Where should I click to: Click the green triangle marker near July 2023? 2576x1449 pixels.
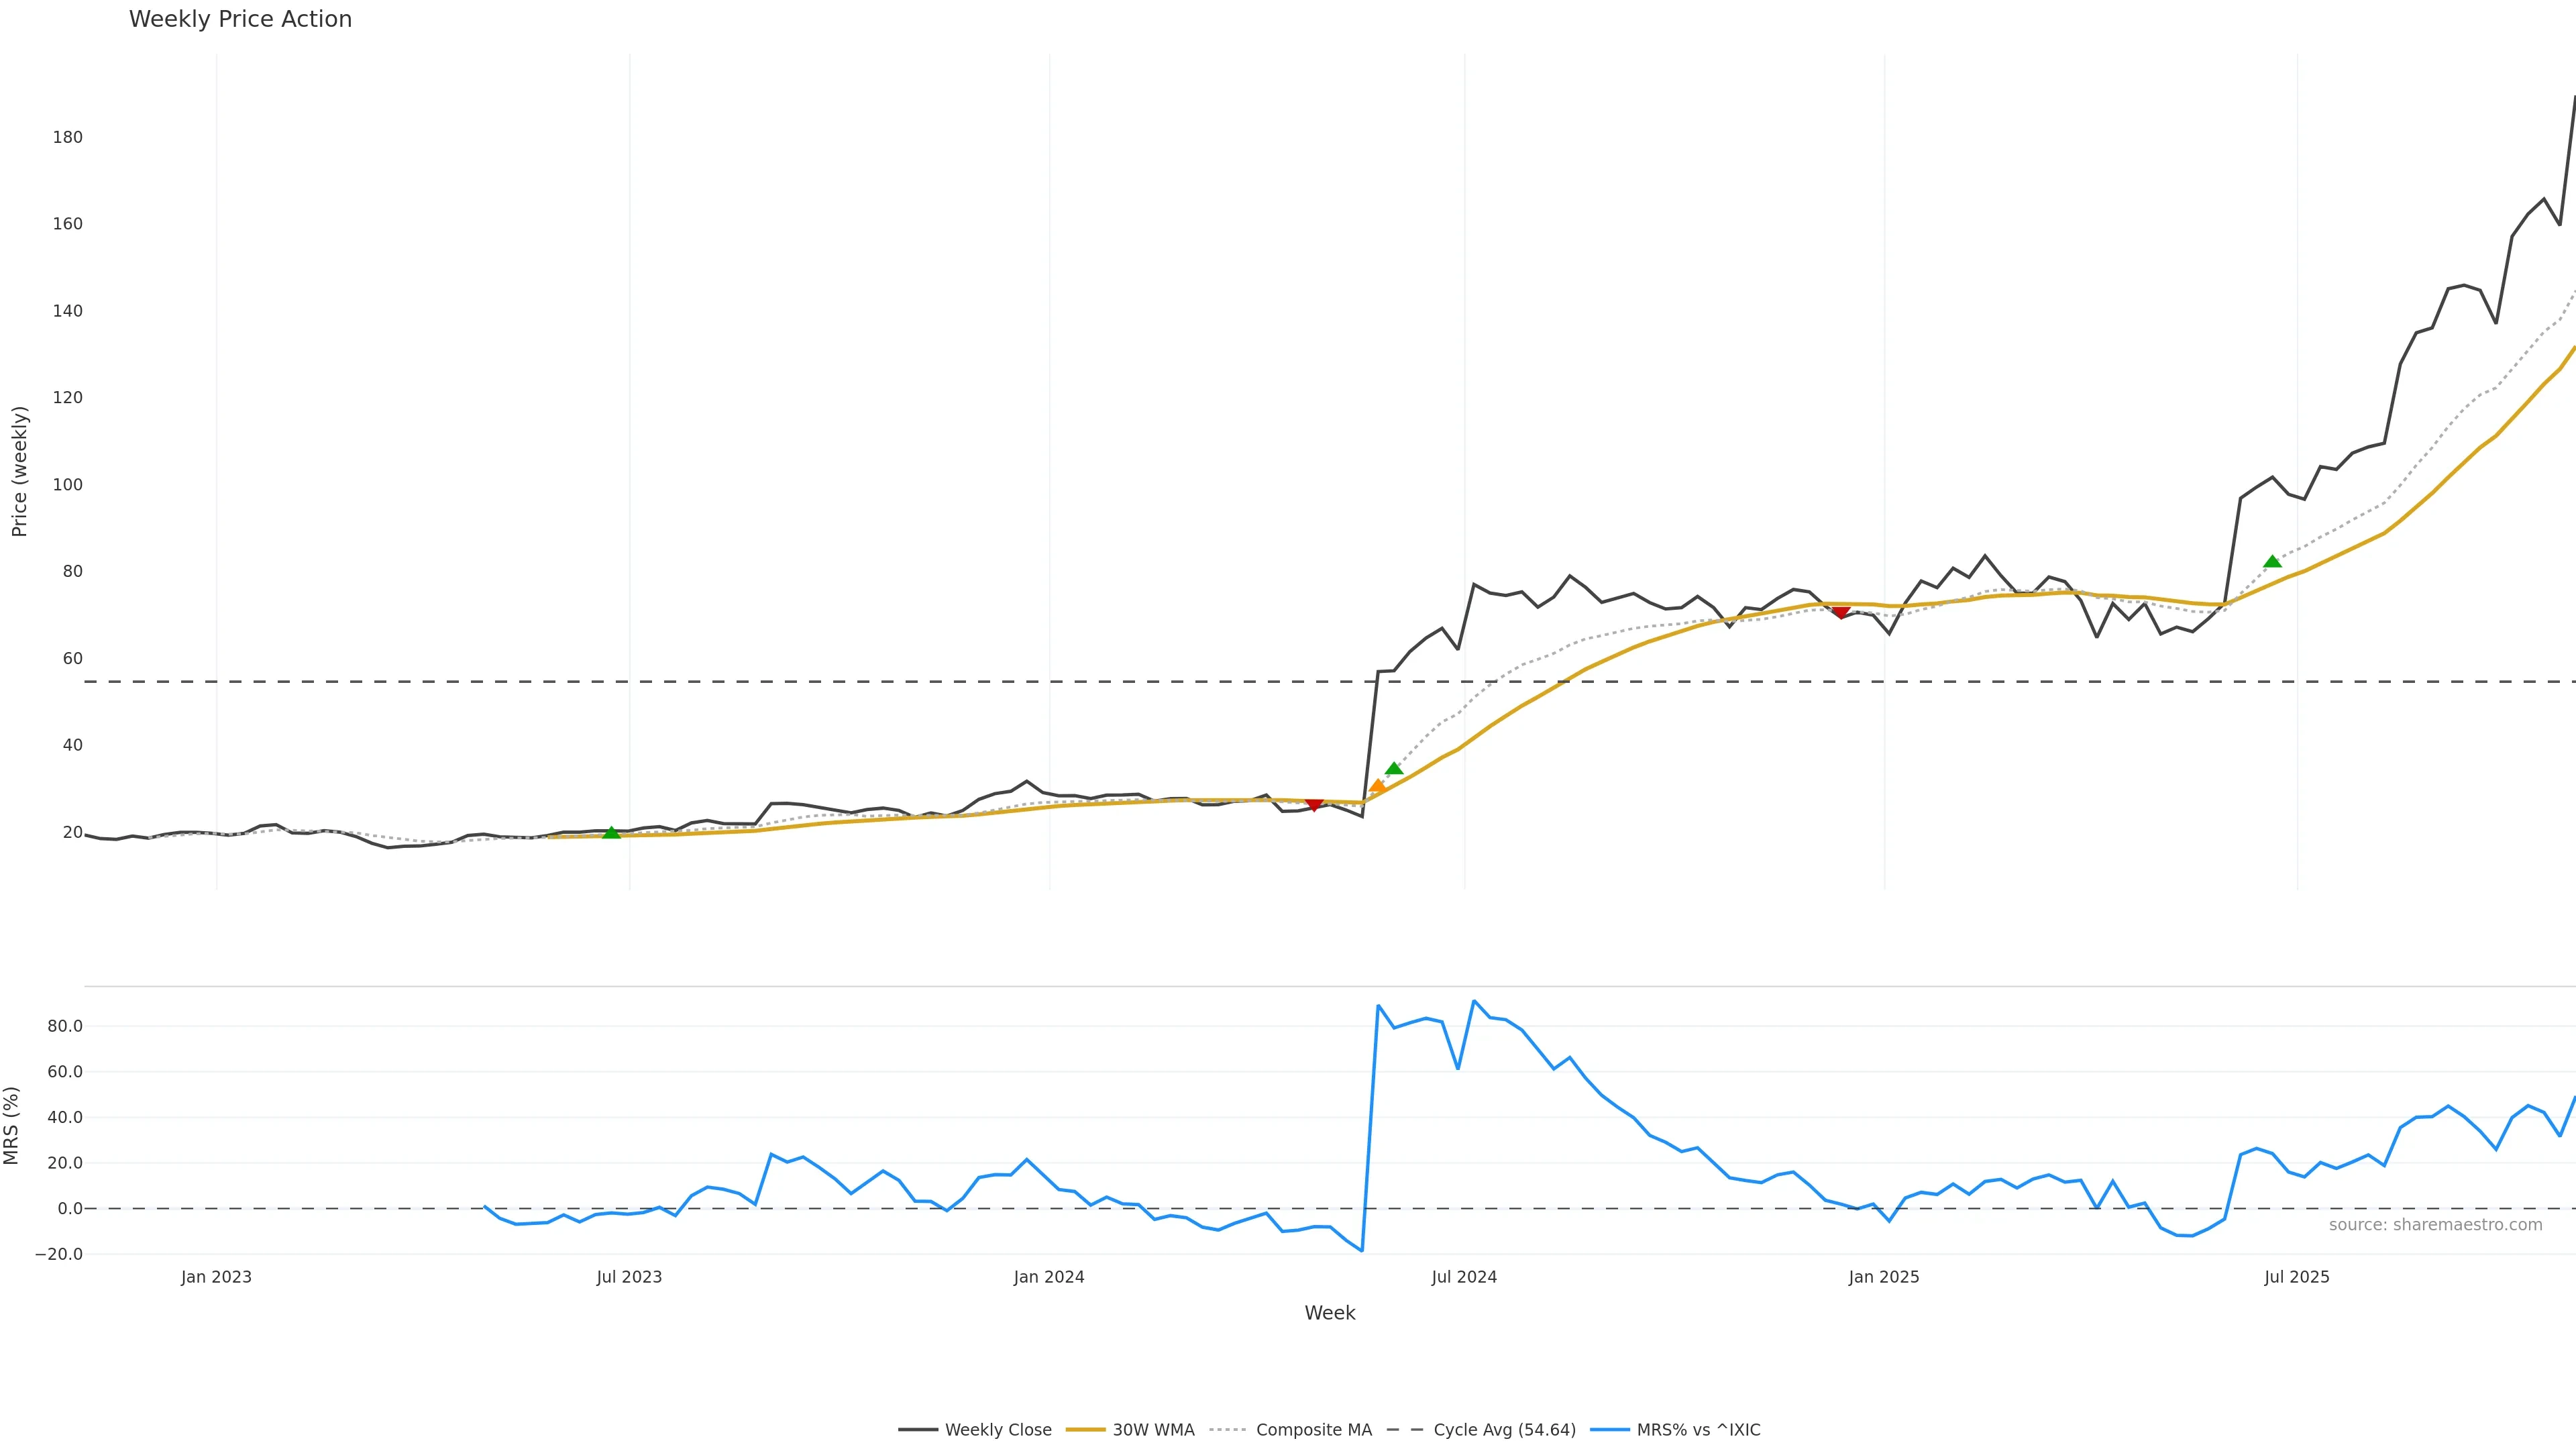[x=611, y=832]
